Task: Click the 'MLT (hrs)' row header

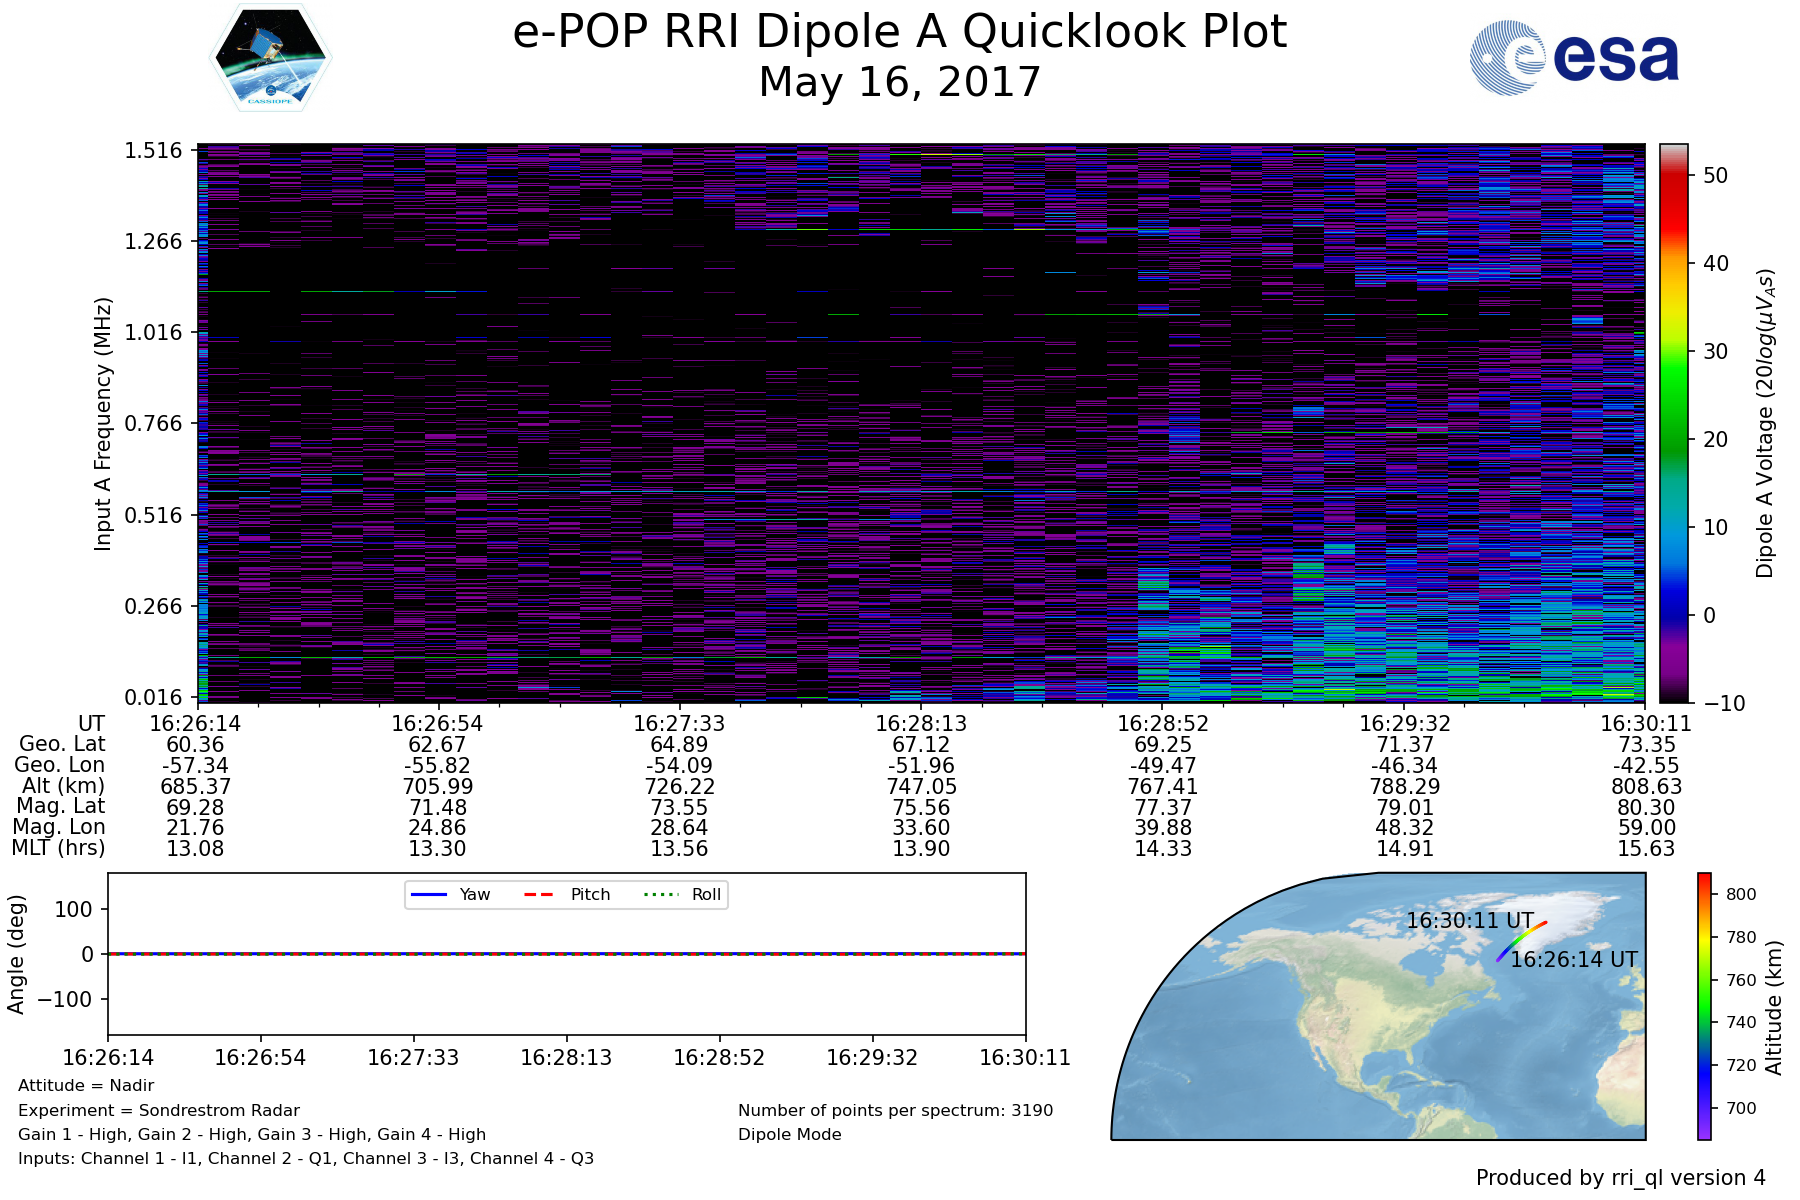Action: [x=58, y=848]
